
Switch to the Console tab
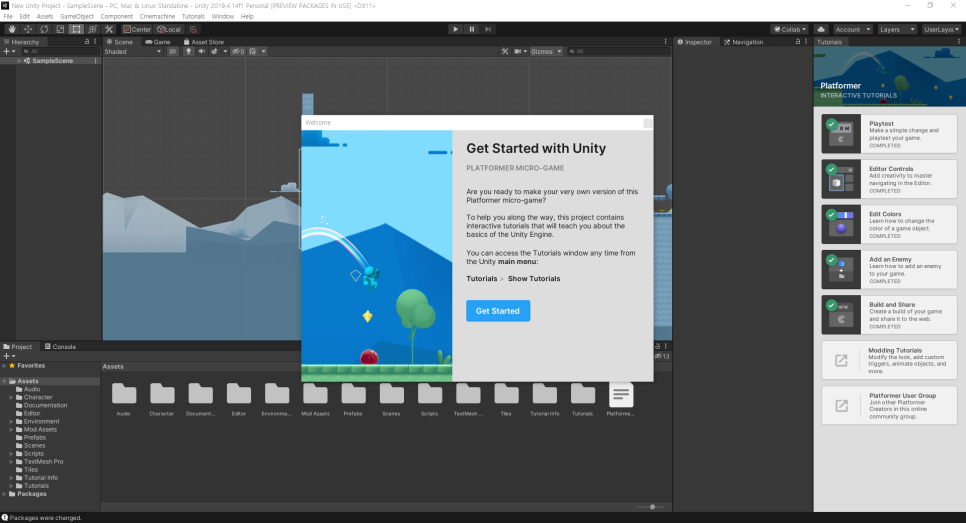pos(60,347)
